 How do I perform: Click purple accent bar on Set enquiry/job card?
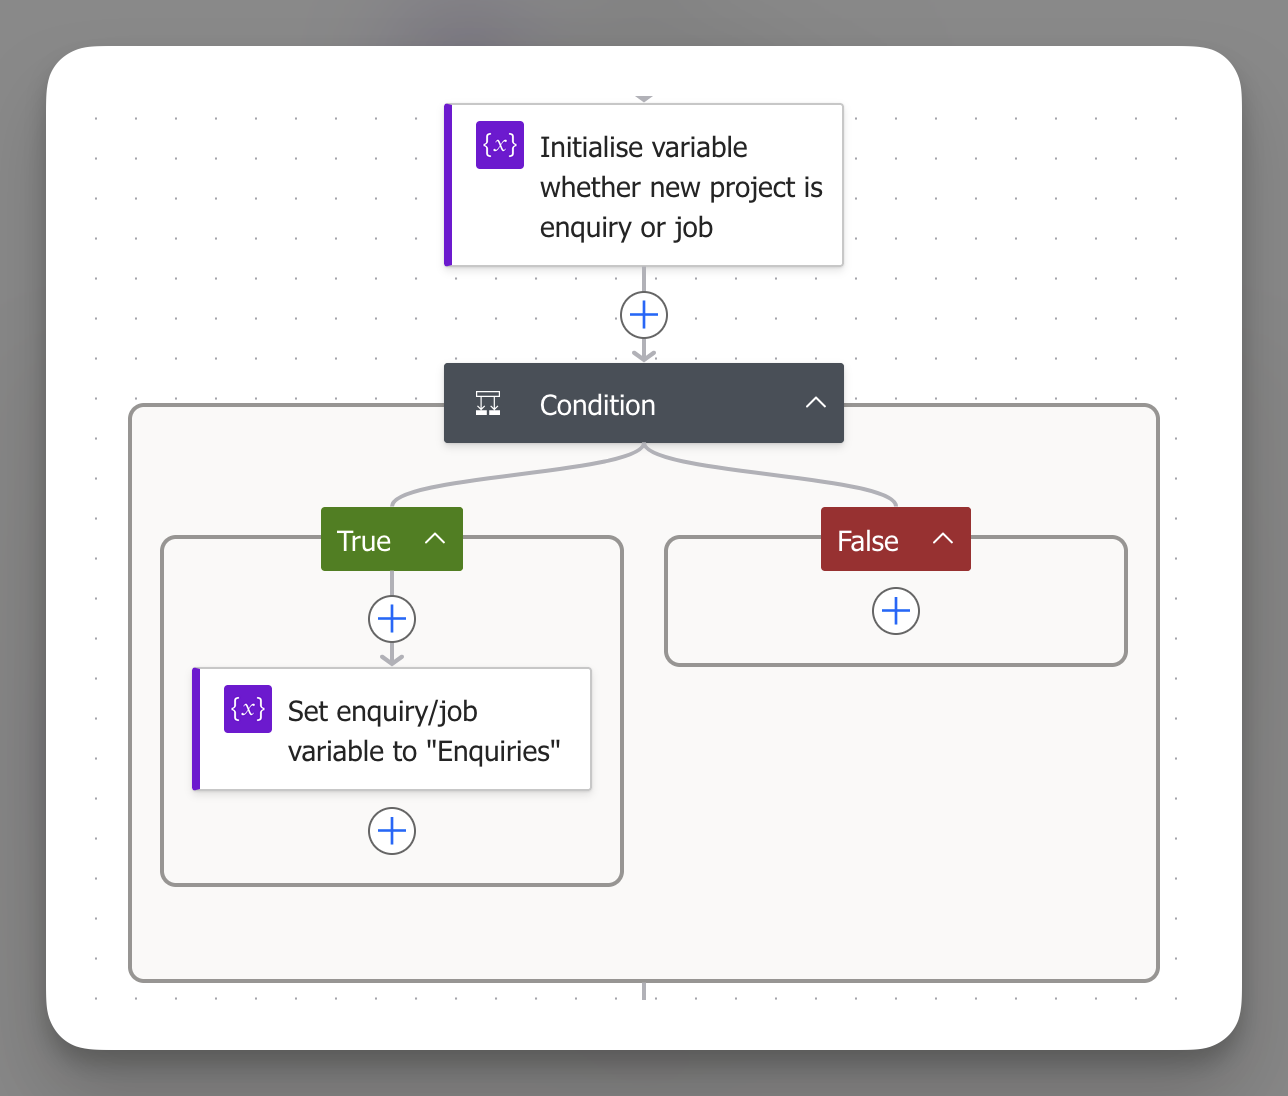(196, 729)
